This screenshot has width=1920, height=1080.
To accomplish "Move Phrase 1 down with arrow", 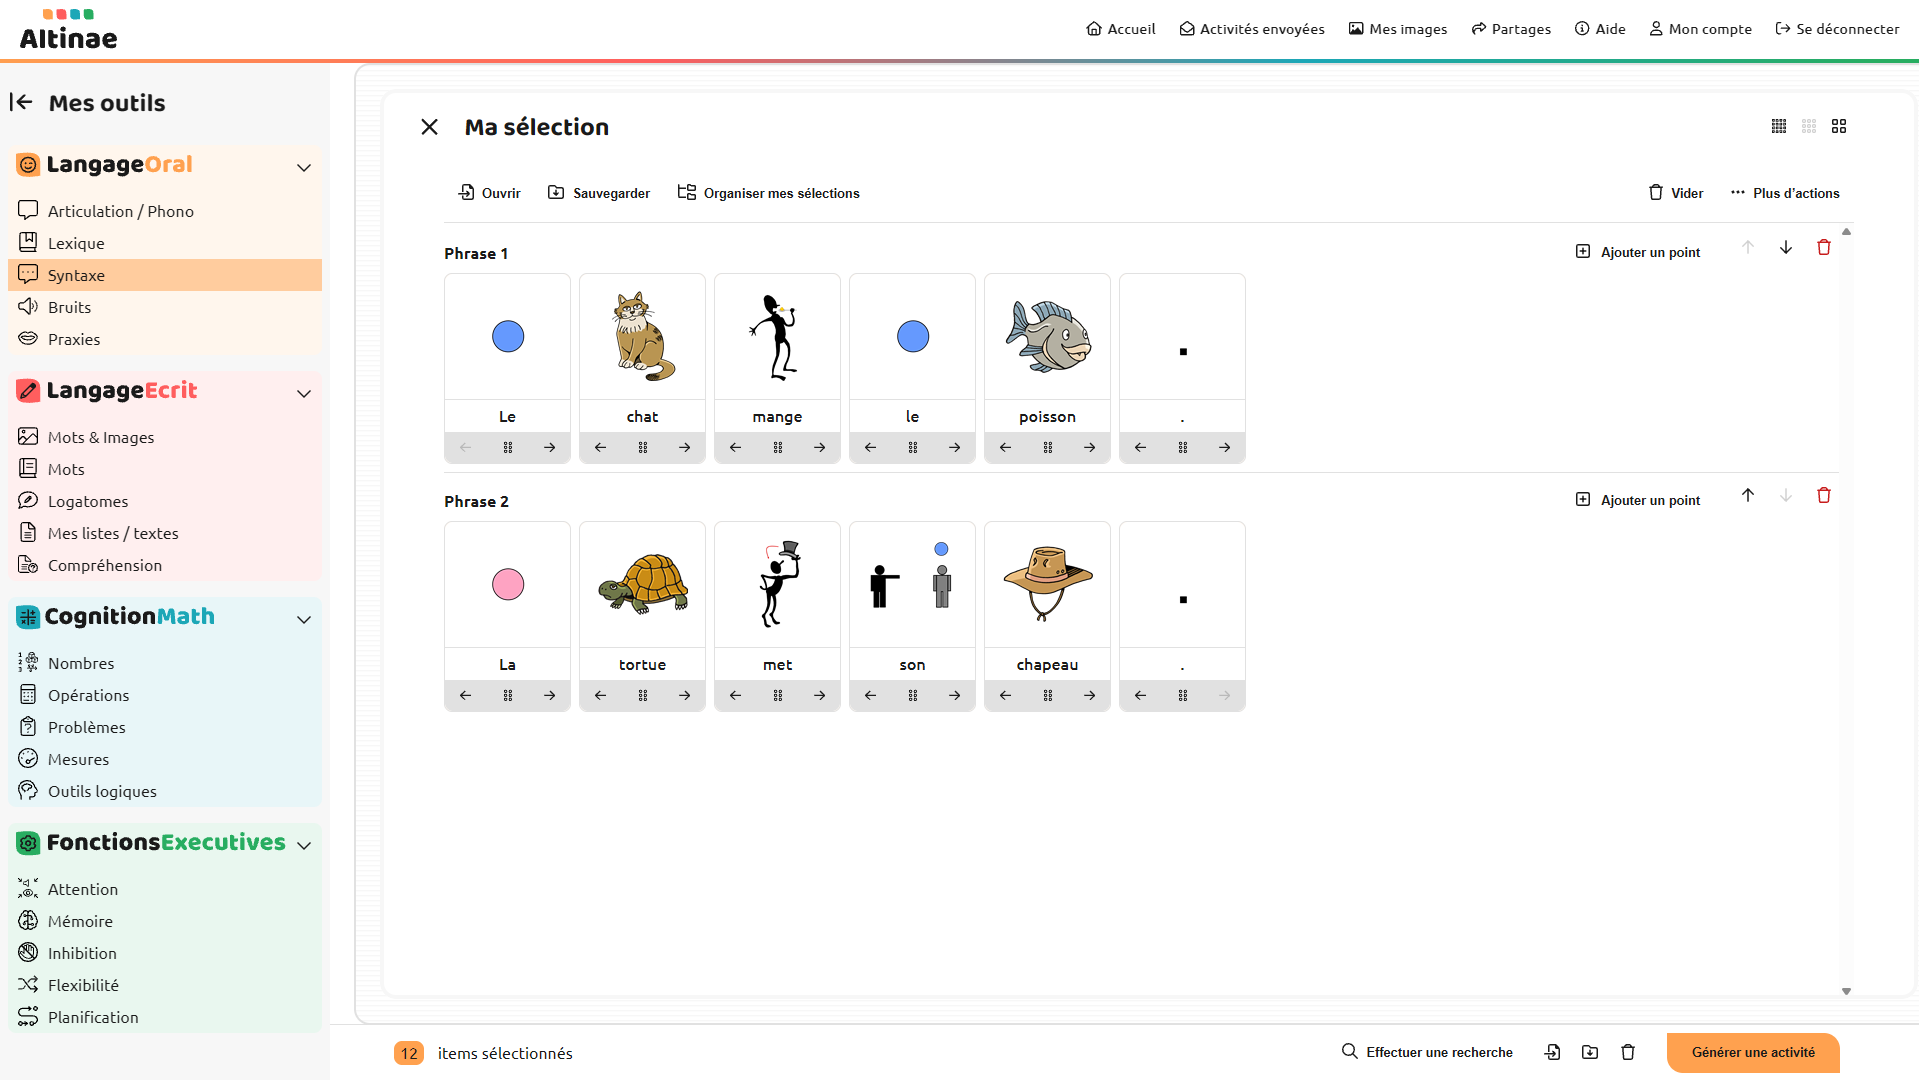I will pos(1785,248).
